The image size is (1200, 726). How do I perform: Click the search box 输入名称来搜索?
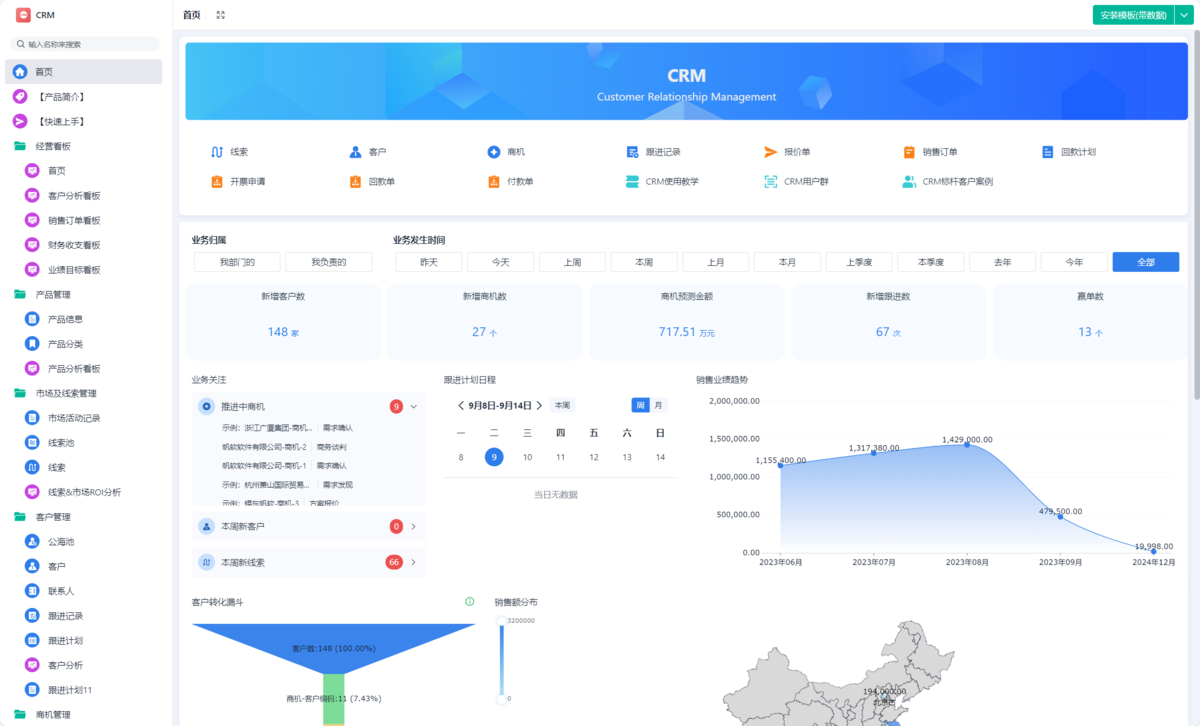(x=86, y=44)
